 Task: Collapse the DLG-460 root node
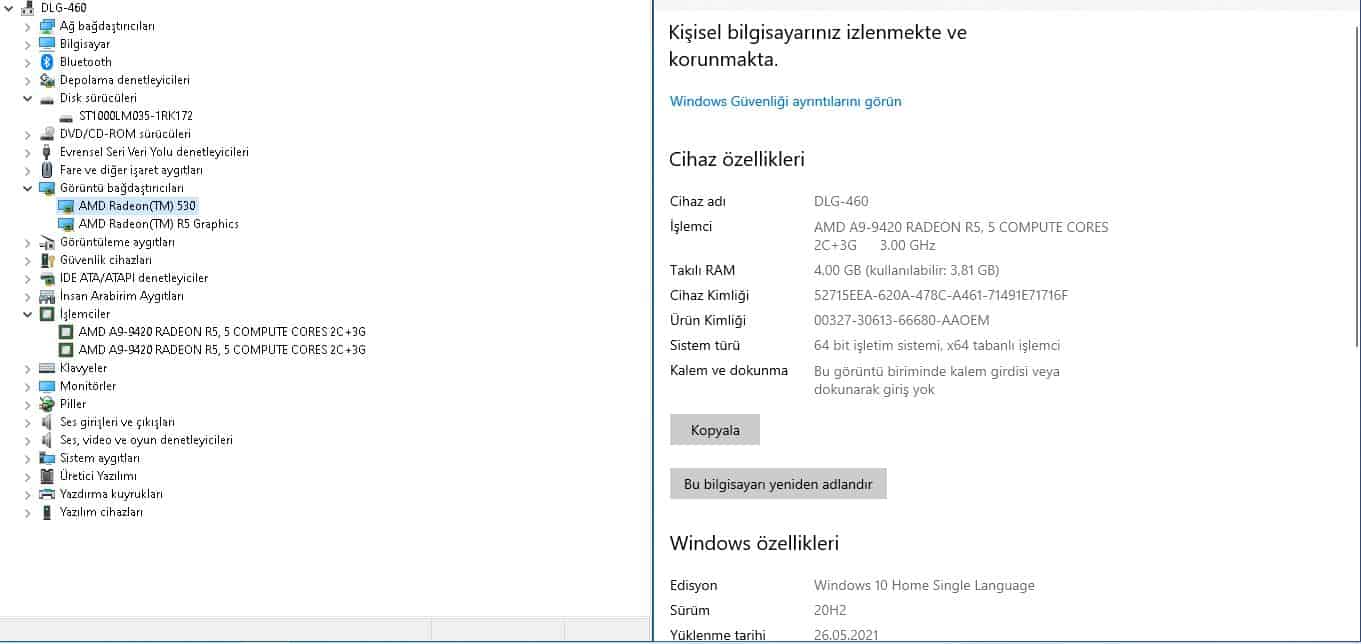click(x=9, y=8)
